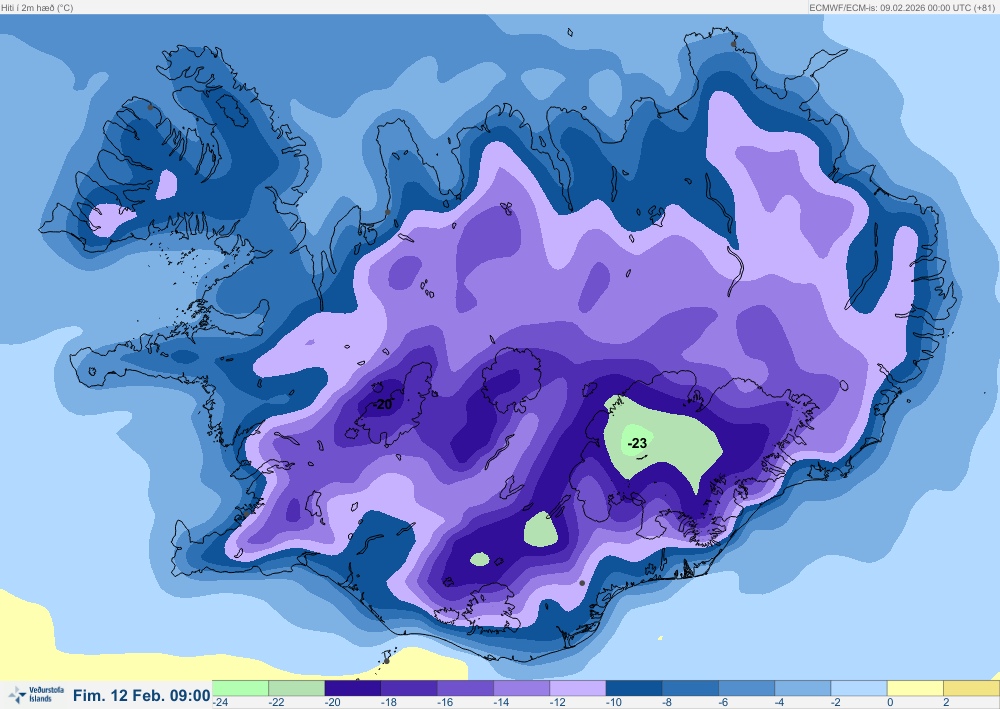Click the ECMWF/ECM-is model run timestamp
1000x709 pixels.
coord(903,8)
